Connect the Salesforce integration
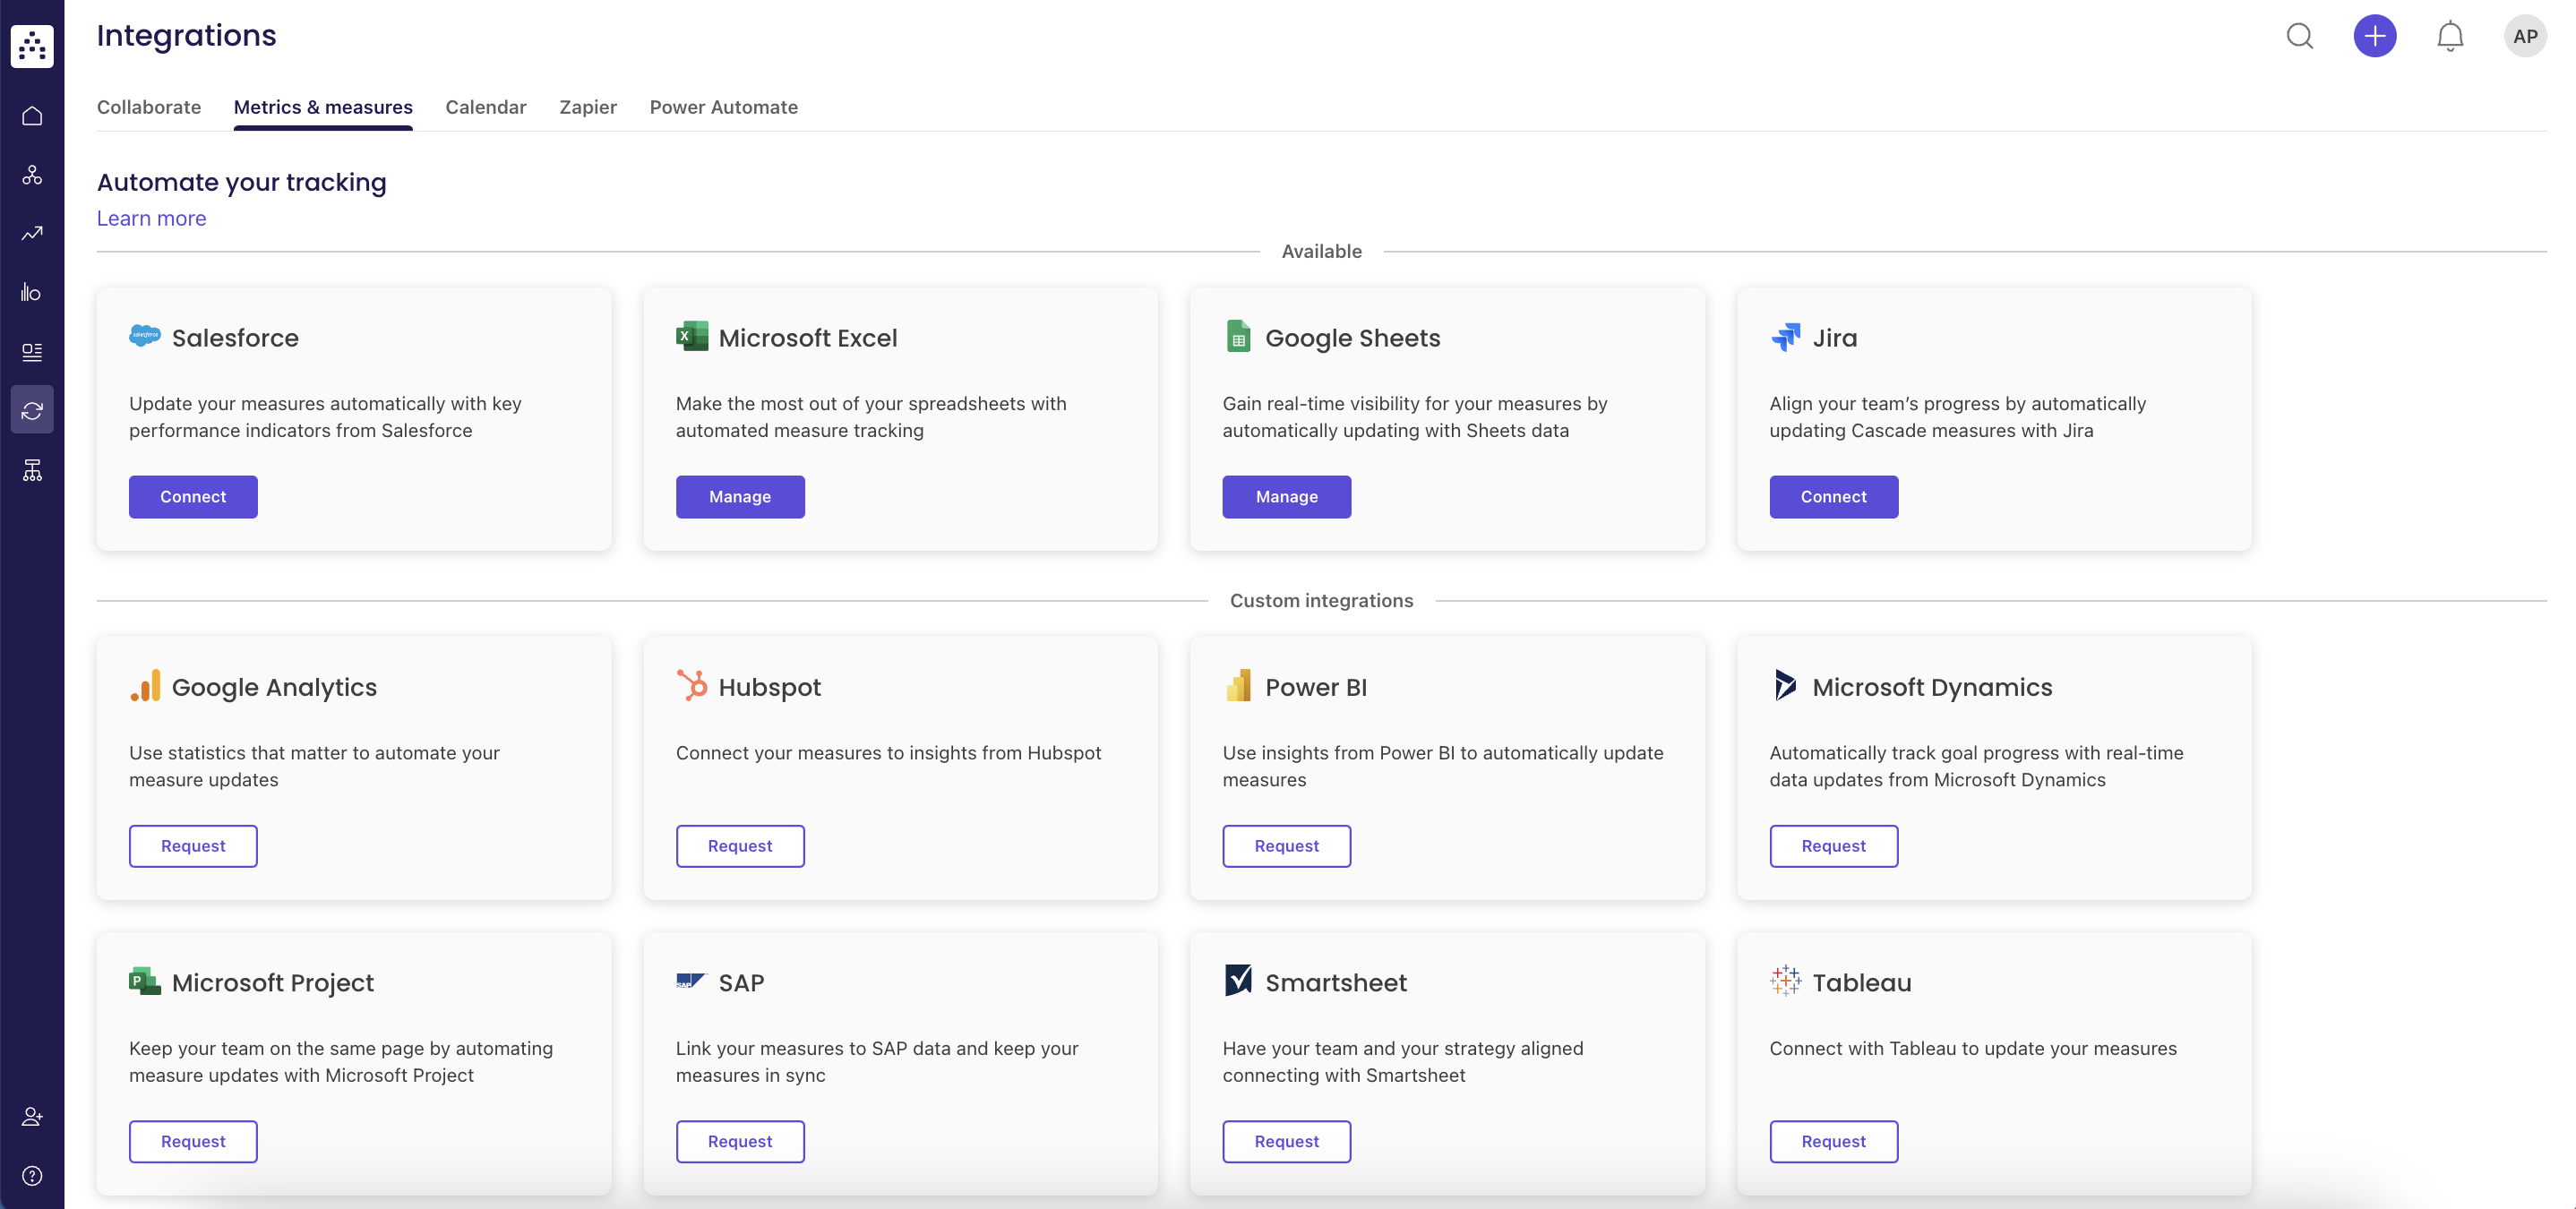Image resolution: width=2576 pixels, height=1209 pixels. (x=192, y=496)
